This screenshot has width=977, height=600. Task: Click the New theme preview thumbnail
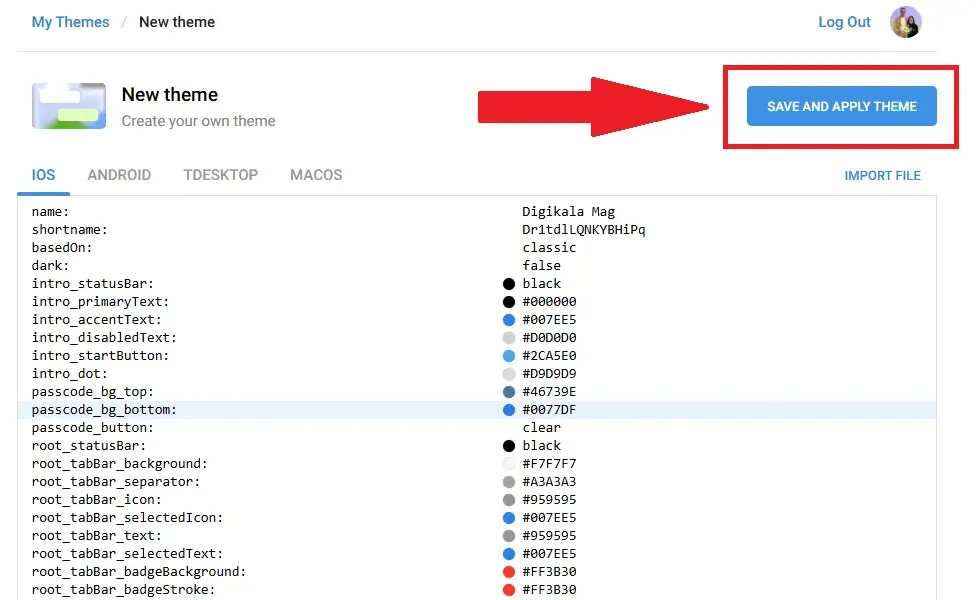pos(69,106)
